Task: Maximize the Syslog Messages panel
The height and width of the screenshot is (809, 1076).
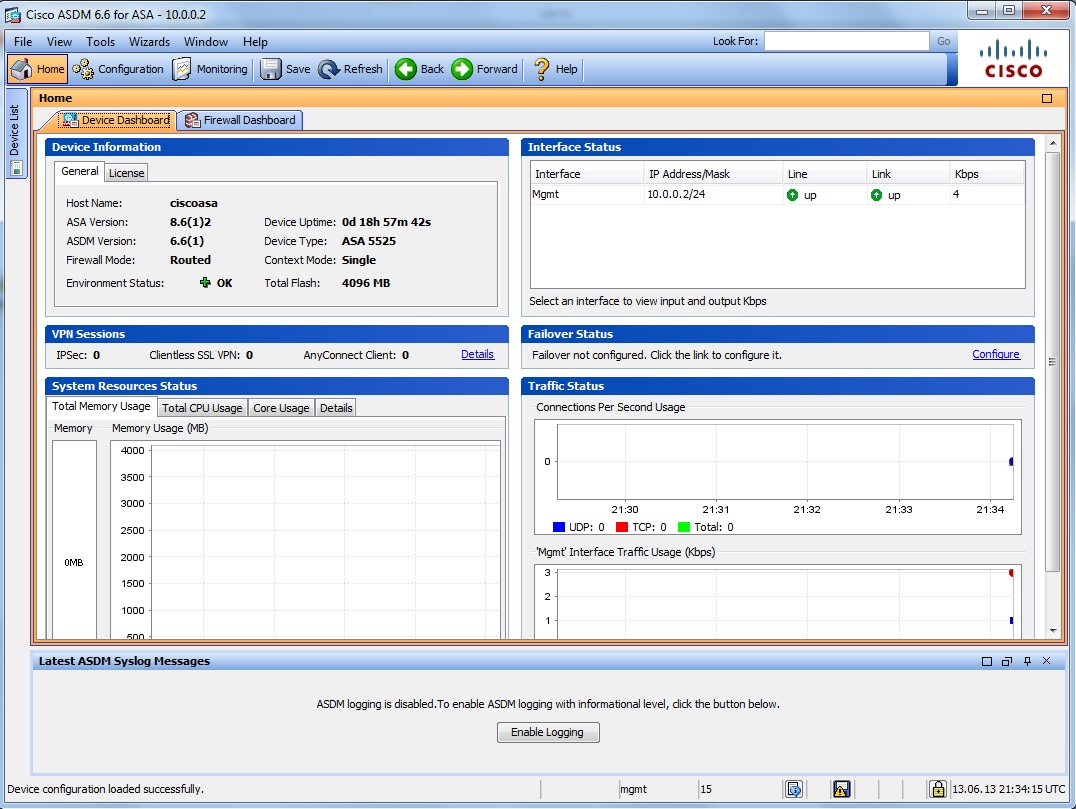Action: click(987, 661)
